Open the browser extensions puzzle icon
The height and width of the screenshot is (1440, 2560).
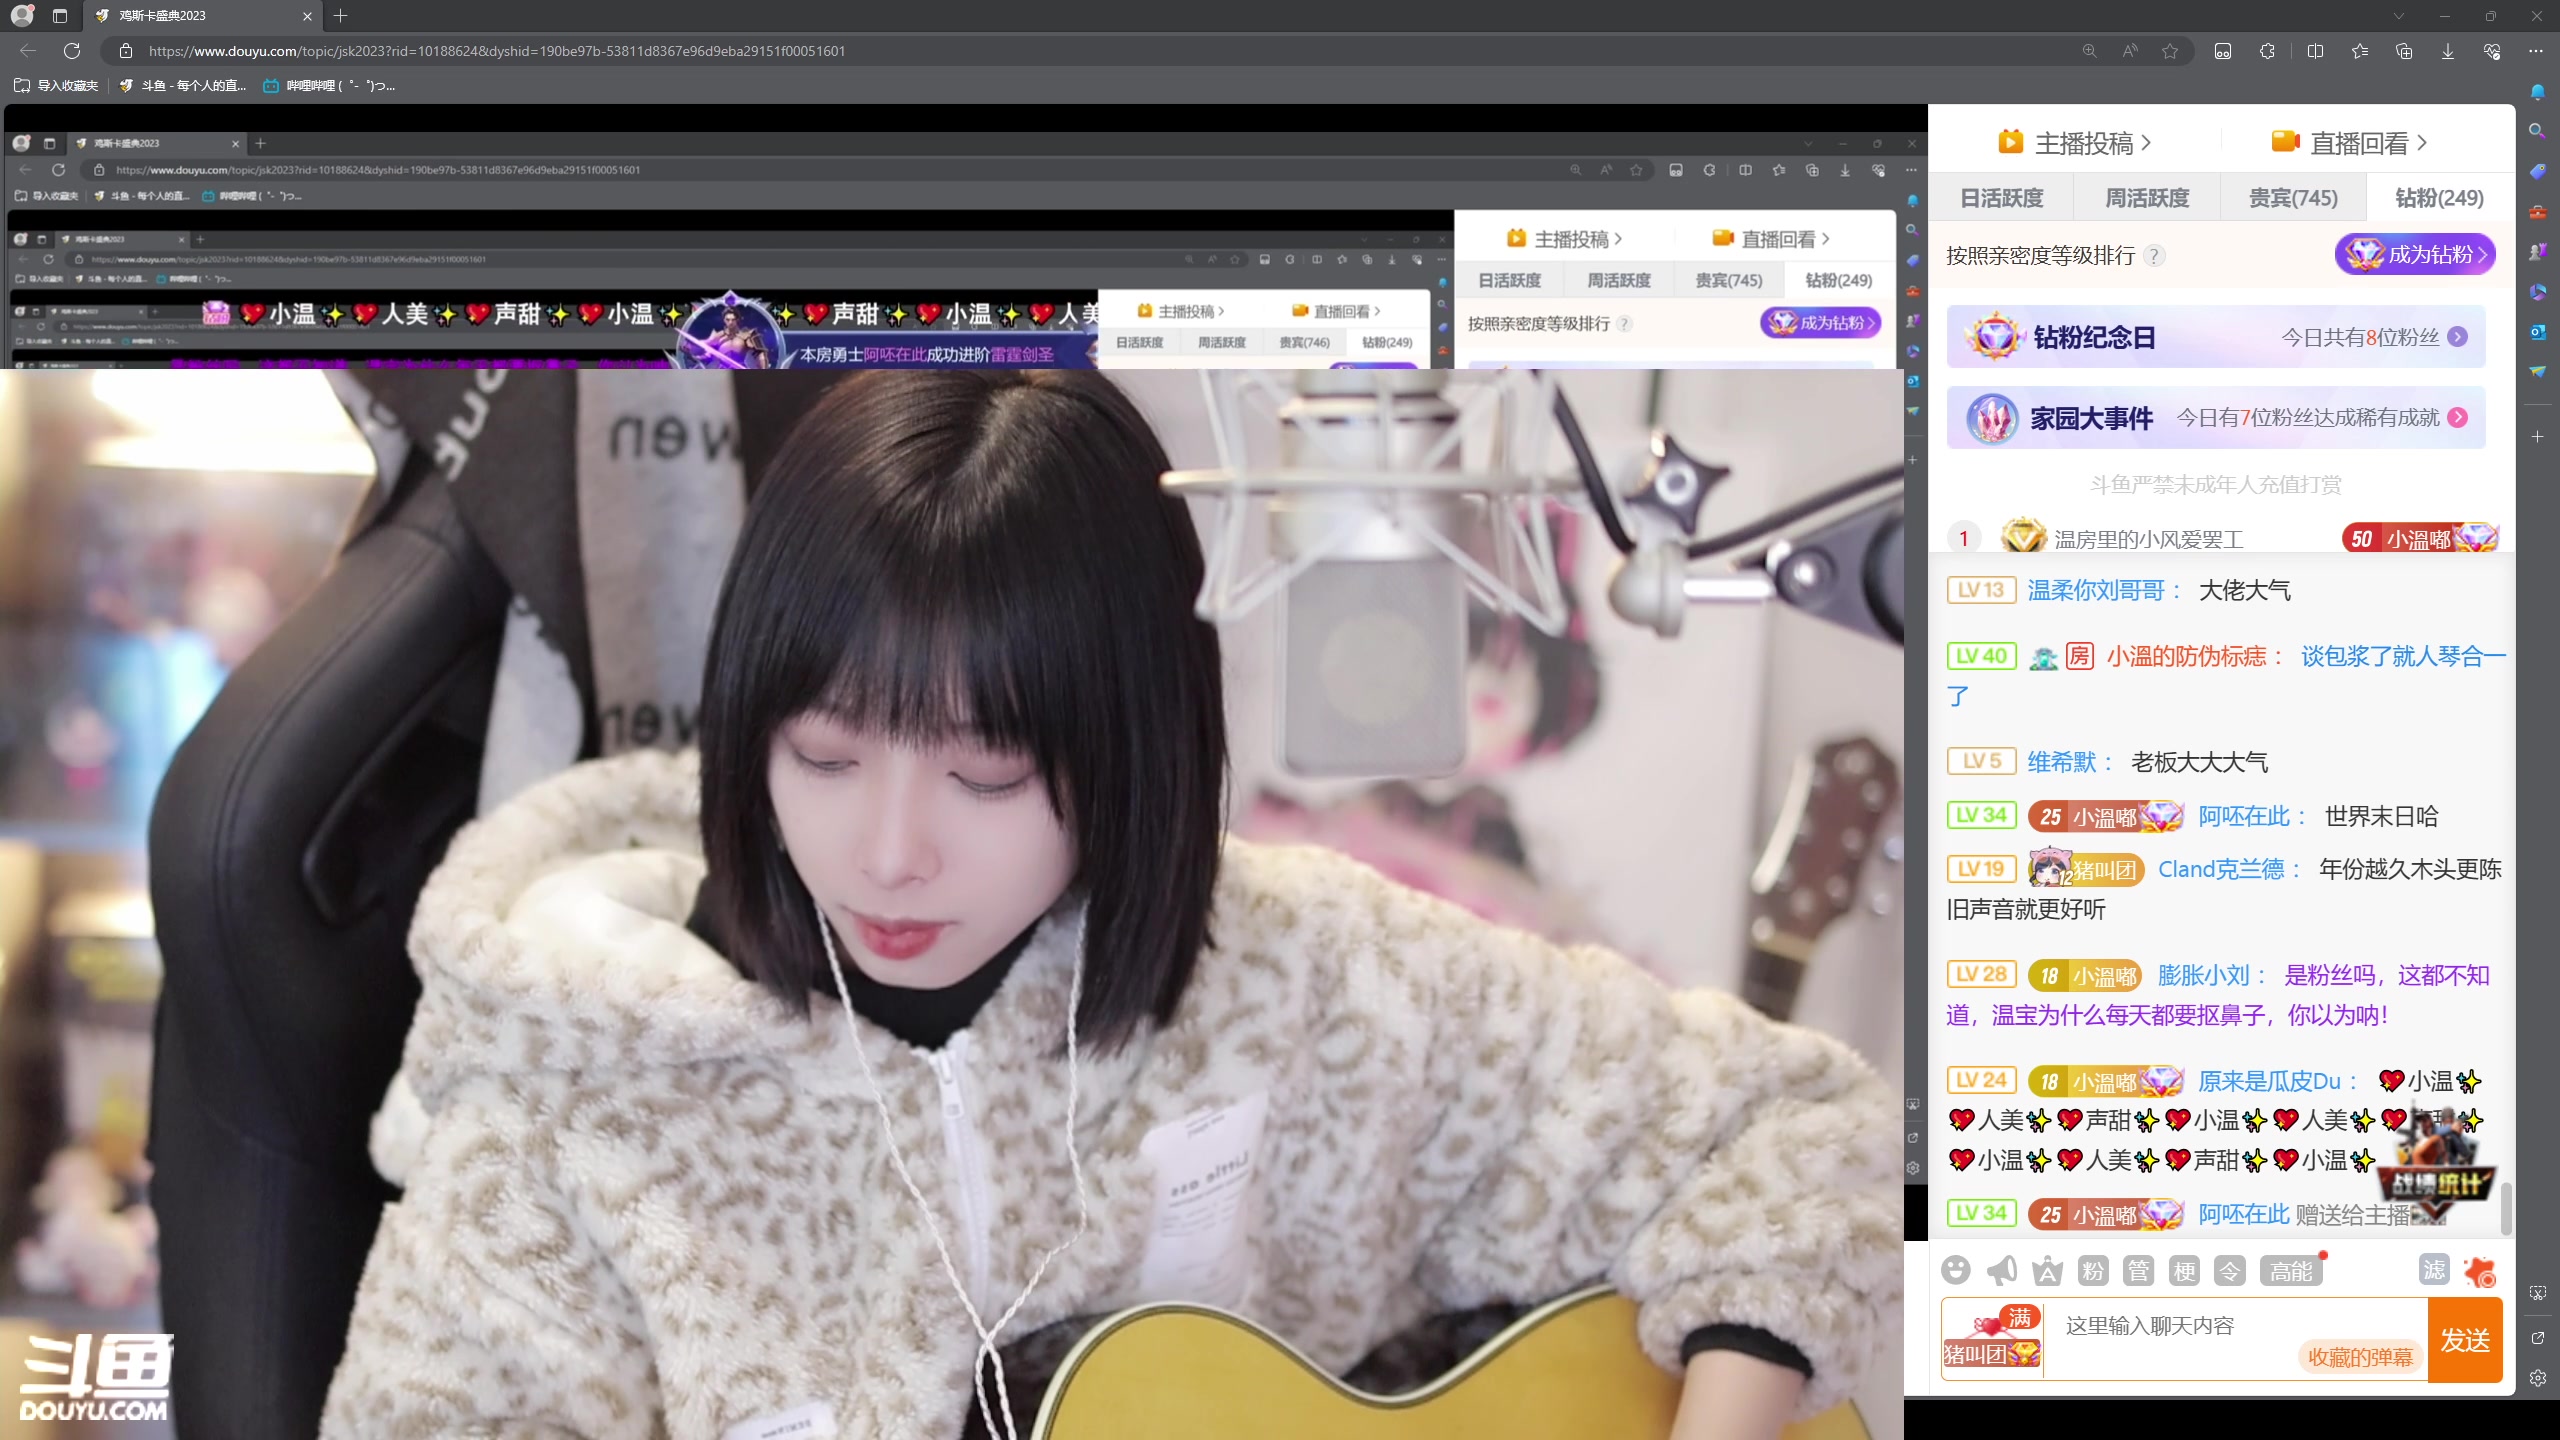(x=2267, y=51)
